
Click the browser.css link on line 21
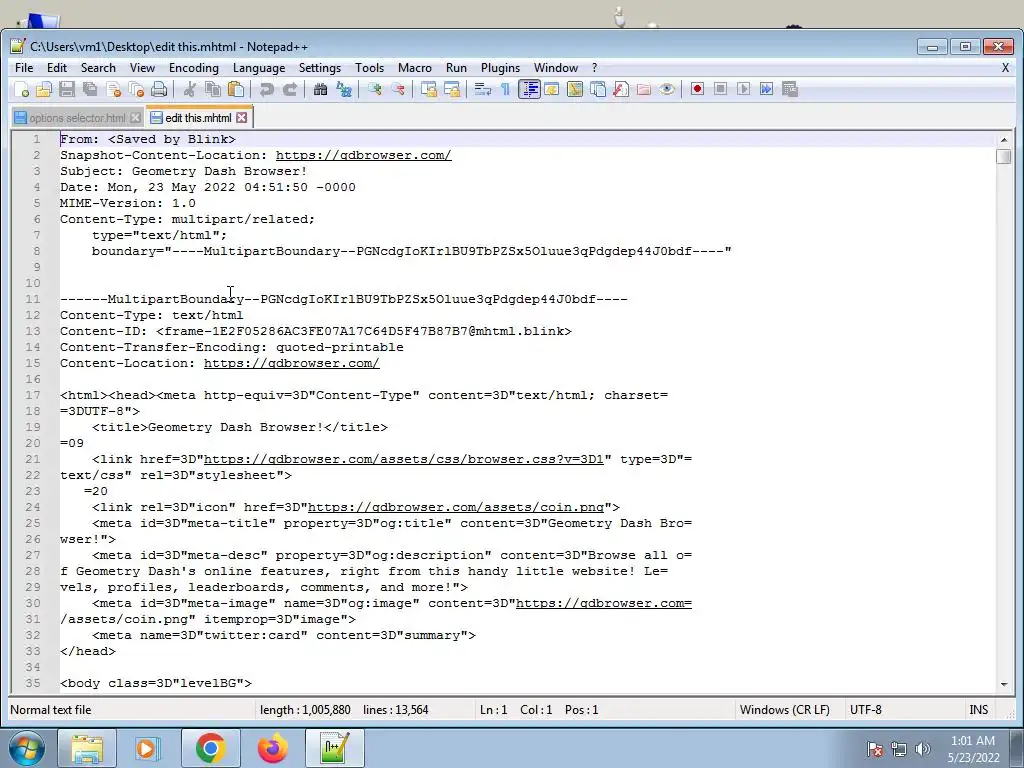(x=404, y=459)
